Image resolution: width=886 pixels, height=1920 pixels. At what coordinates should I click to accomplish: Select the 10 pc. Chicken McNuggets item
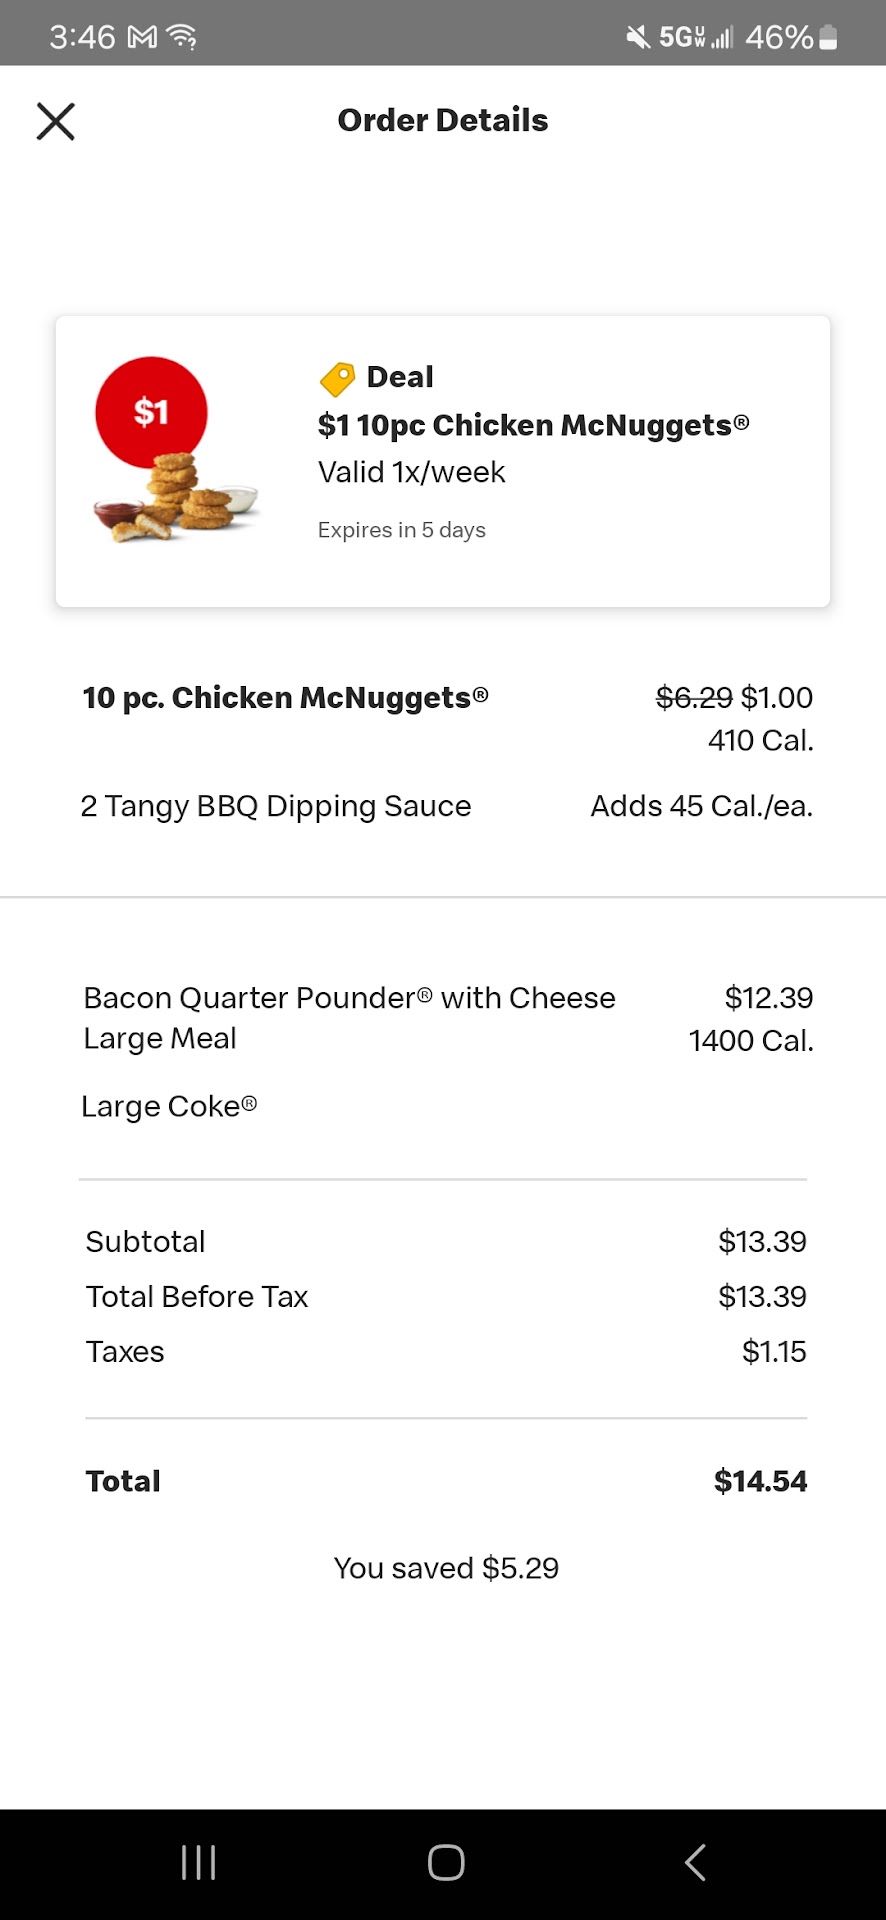pyautogui.click(x=285, y=697)
